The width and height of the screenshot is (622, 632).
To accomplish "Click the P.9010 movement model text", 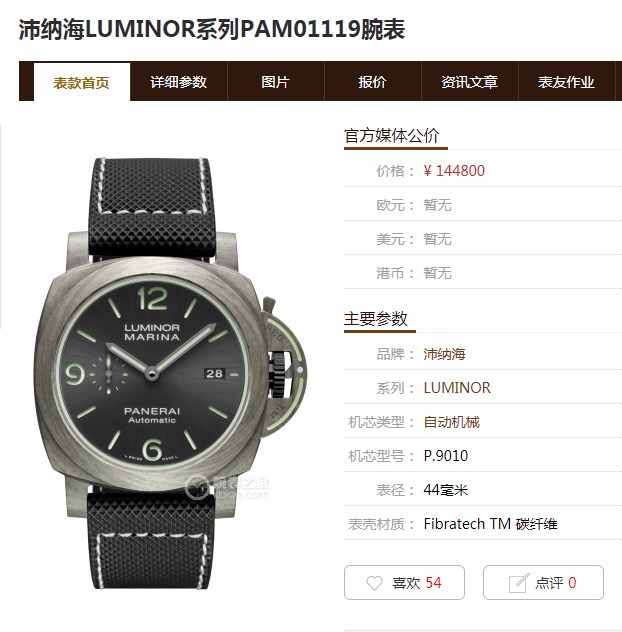I will (445, 456).
